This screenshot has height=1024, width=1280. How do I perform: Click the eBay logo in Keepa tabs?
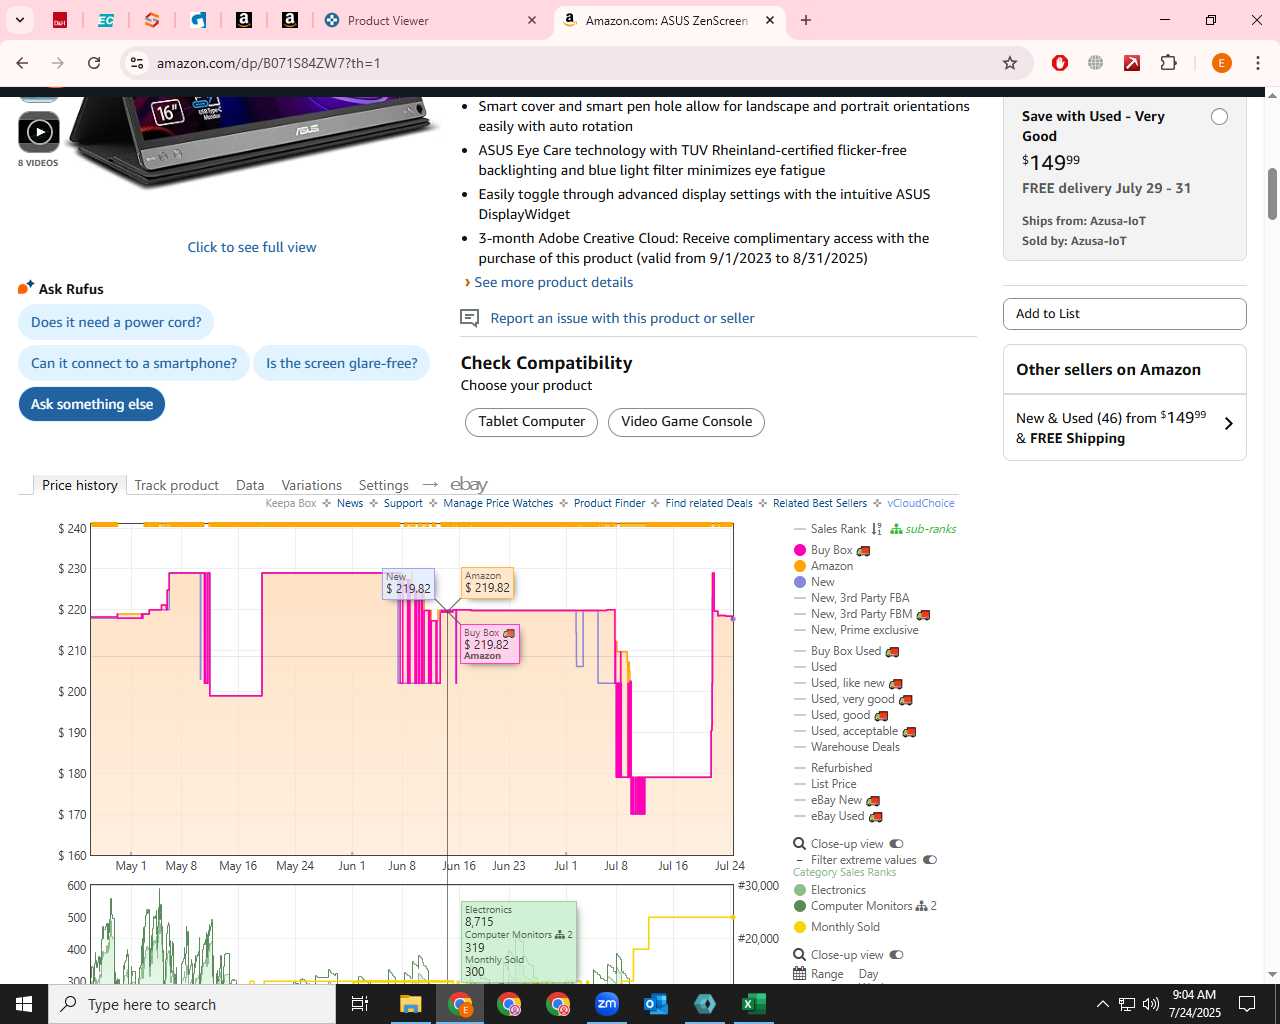pos(469,485)
